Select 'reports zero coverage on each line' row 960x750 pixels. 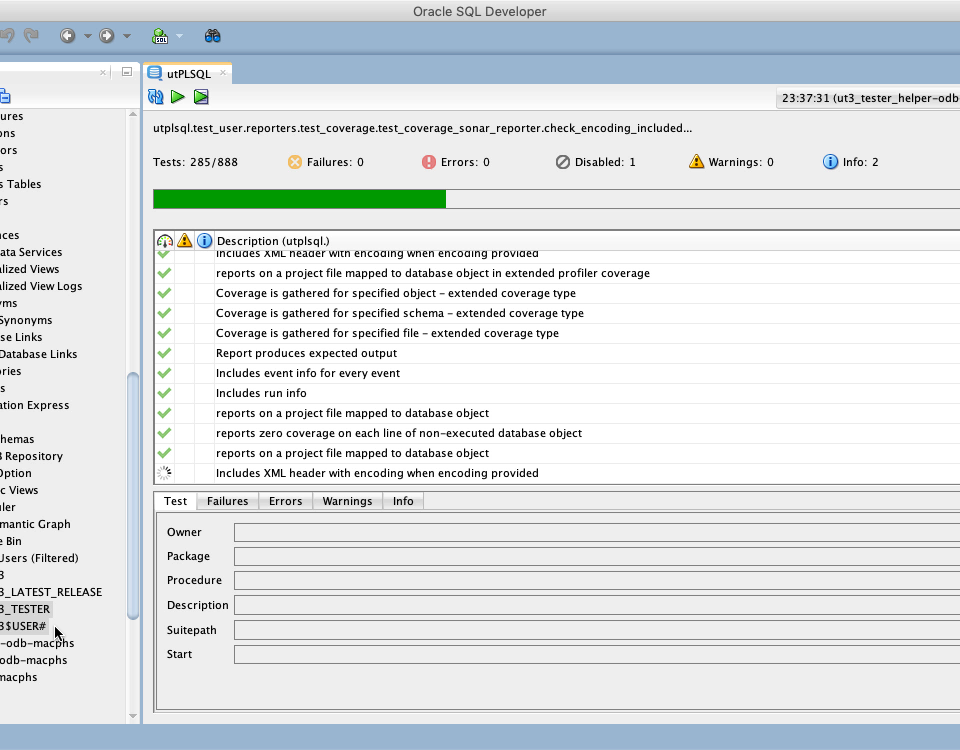(x=557, y=433)
